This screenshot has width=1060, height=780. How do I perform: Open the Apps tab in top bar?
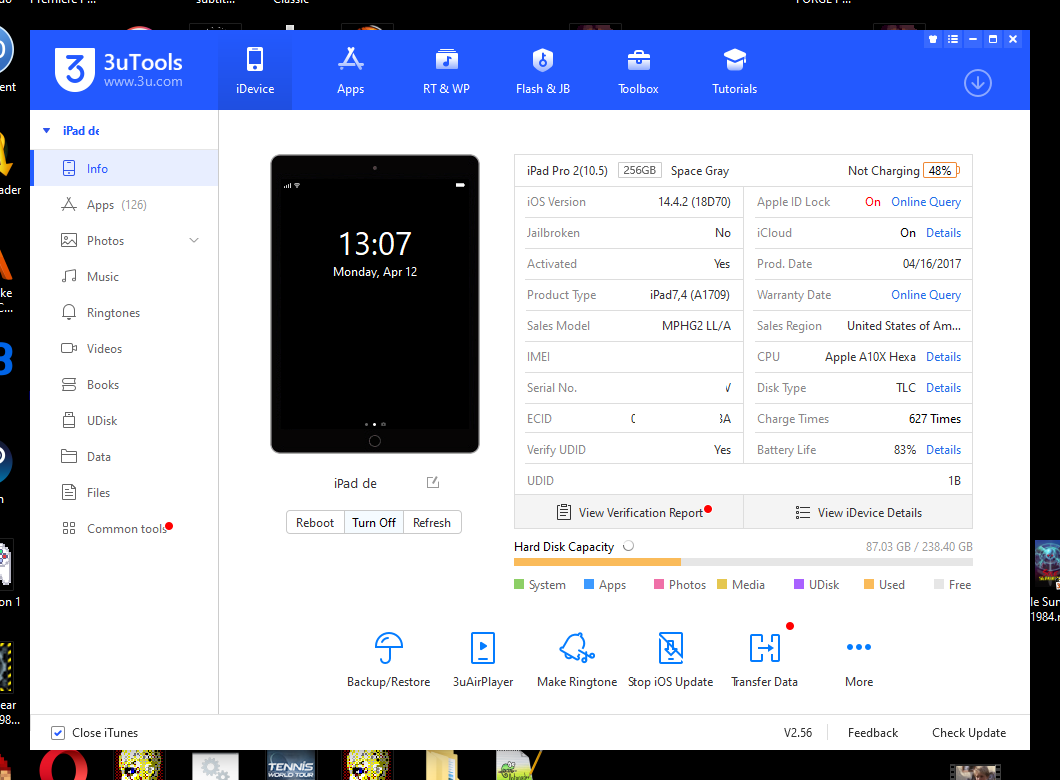tap(350, 70)
